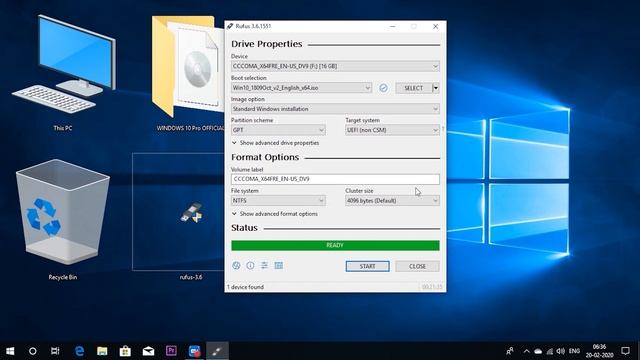The image size is (640, 360).
Task: Click START to begin writing
Action: 367,266
